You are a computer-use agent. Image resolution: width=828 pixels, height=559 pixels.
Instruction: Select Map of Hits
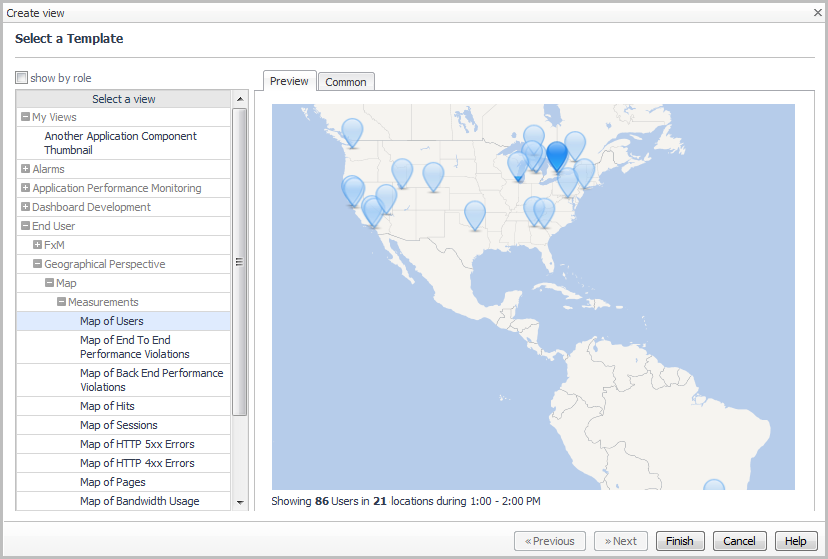tap(124, 406)
